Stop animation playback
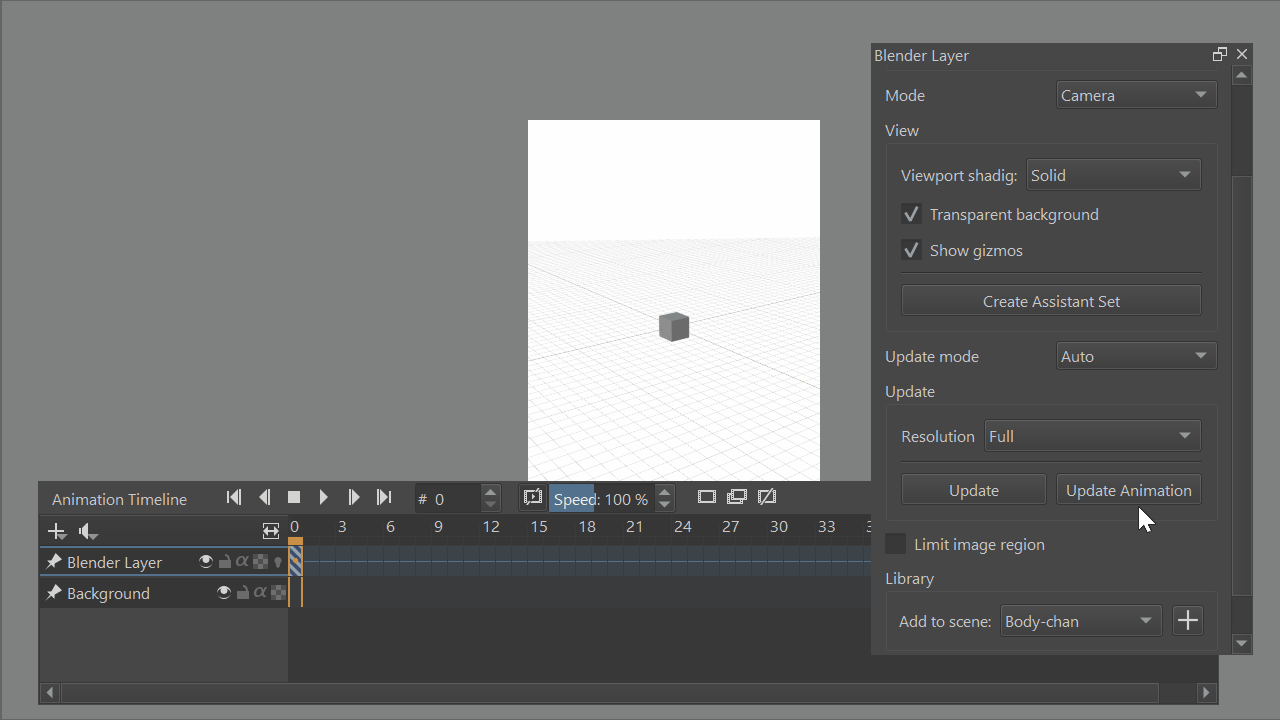This screenshot has height=720, width=1280. point(294,497)
